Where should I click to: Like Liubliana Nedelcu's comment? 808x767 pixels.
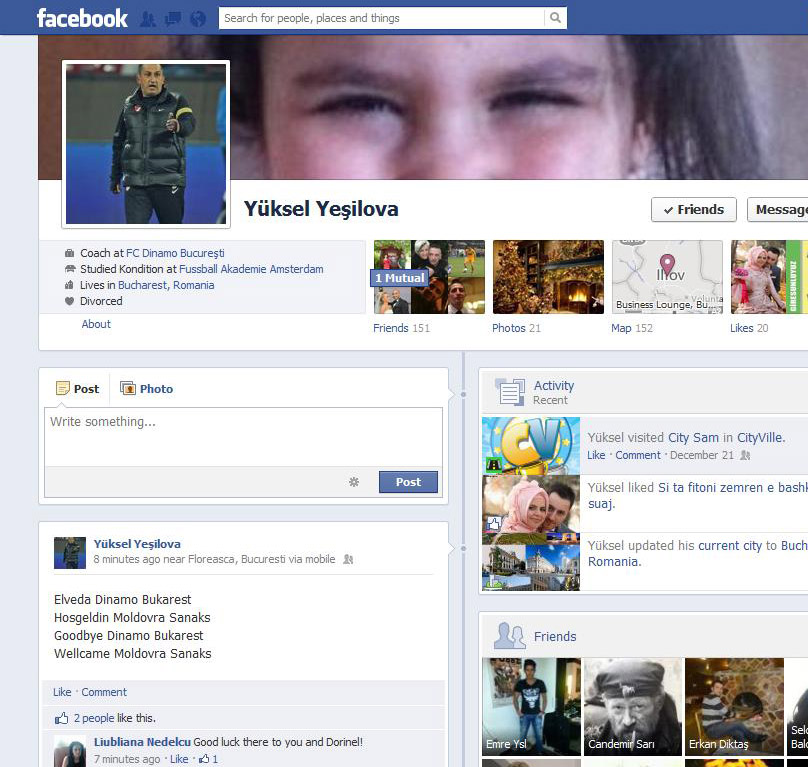[x=179, y=759]
